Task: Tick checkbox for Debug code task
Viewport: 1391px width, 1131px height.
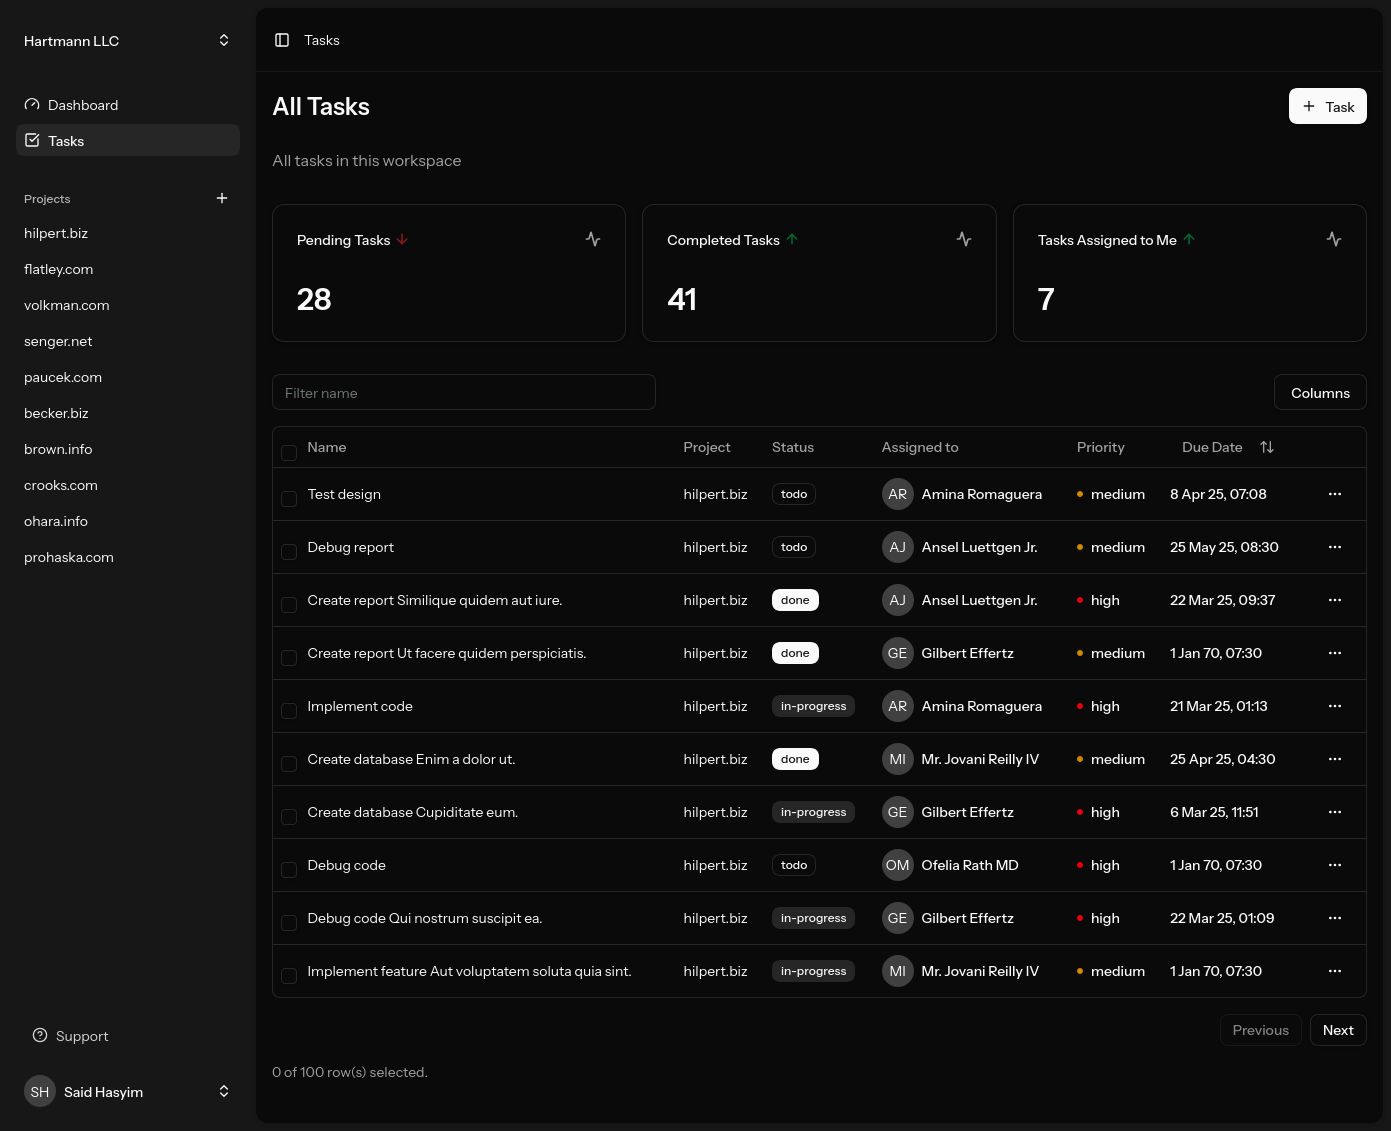Action: click(x=289, y=870)
